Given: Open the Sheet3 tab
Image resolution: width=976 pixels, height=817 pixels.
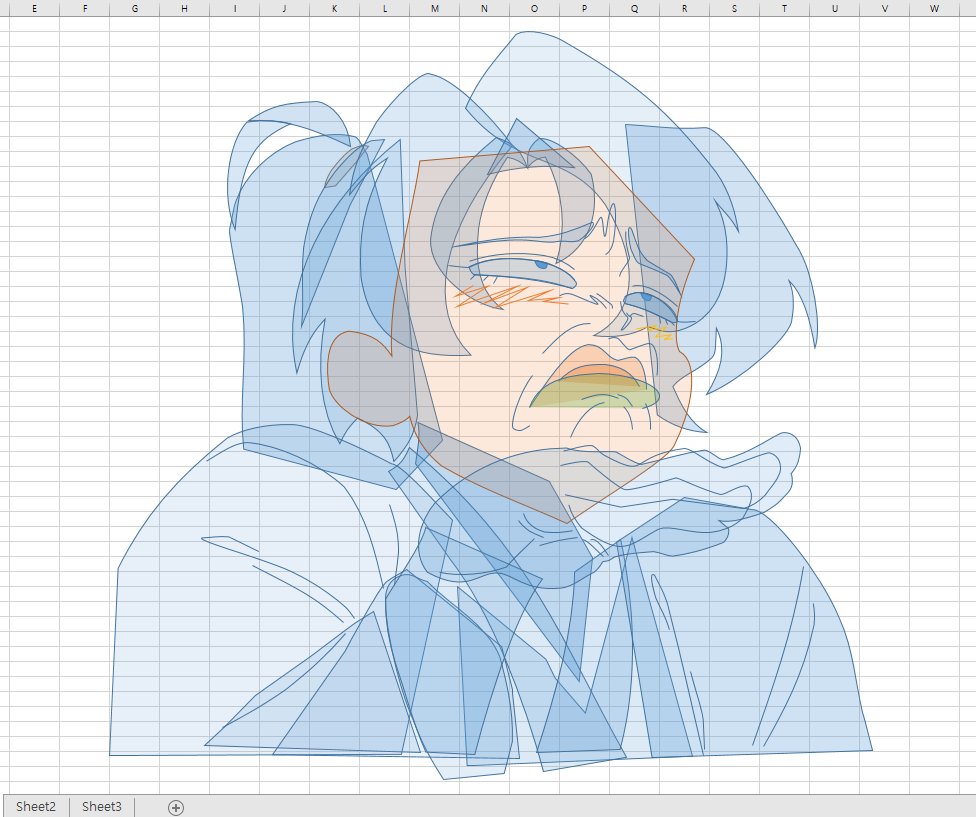Looking at the screenshot, I should [x=102, y=806].
